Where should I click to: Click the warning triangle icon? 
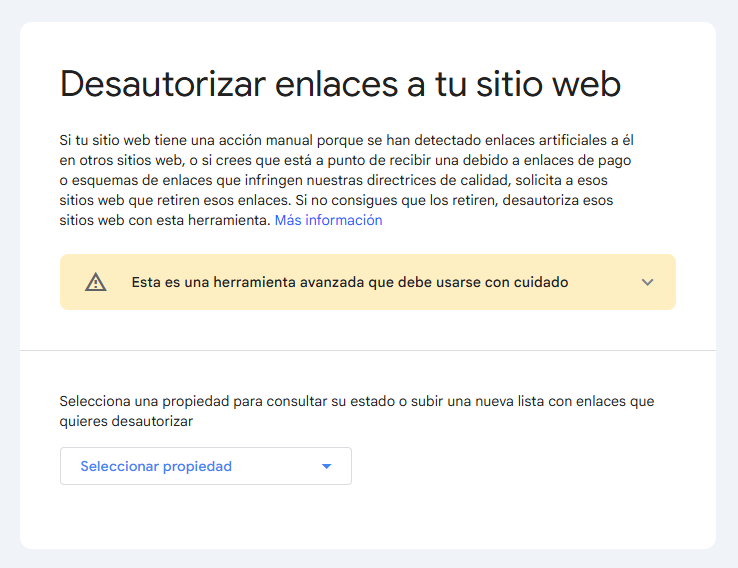[x=96, y=282]
